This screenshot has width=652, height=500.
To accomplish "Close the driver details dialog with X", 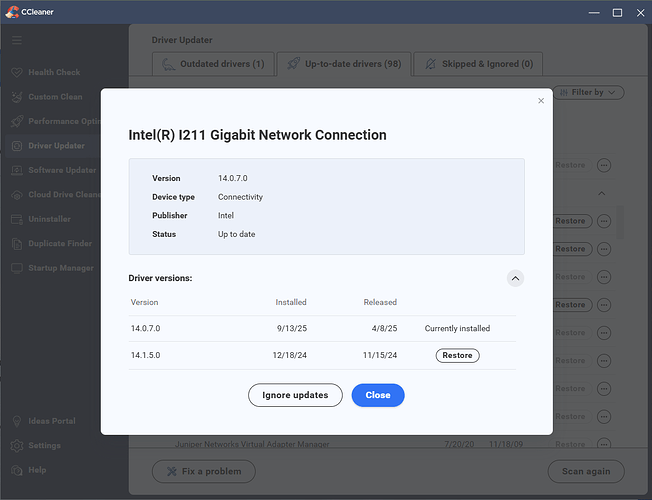I will click(x=541, y=101).
